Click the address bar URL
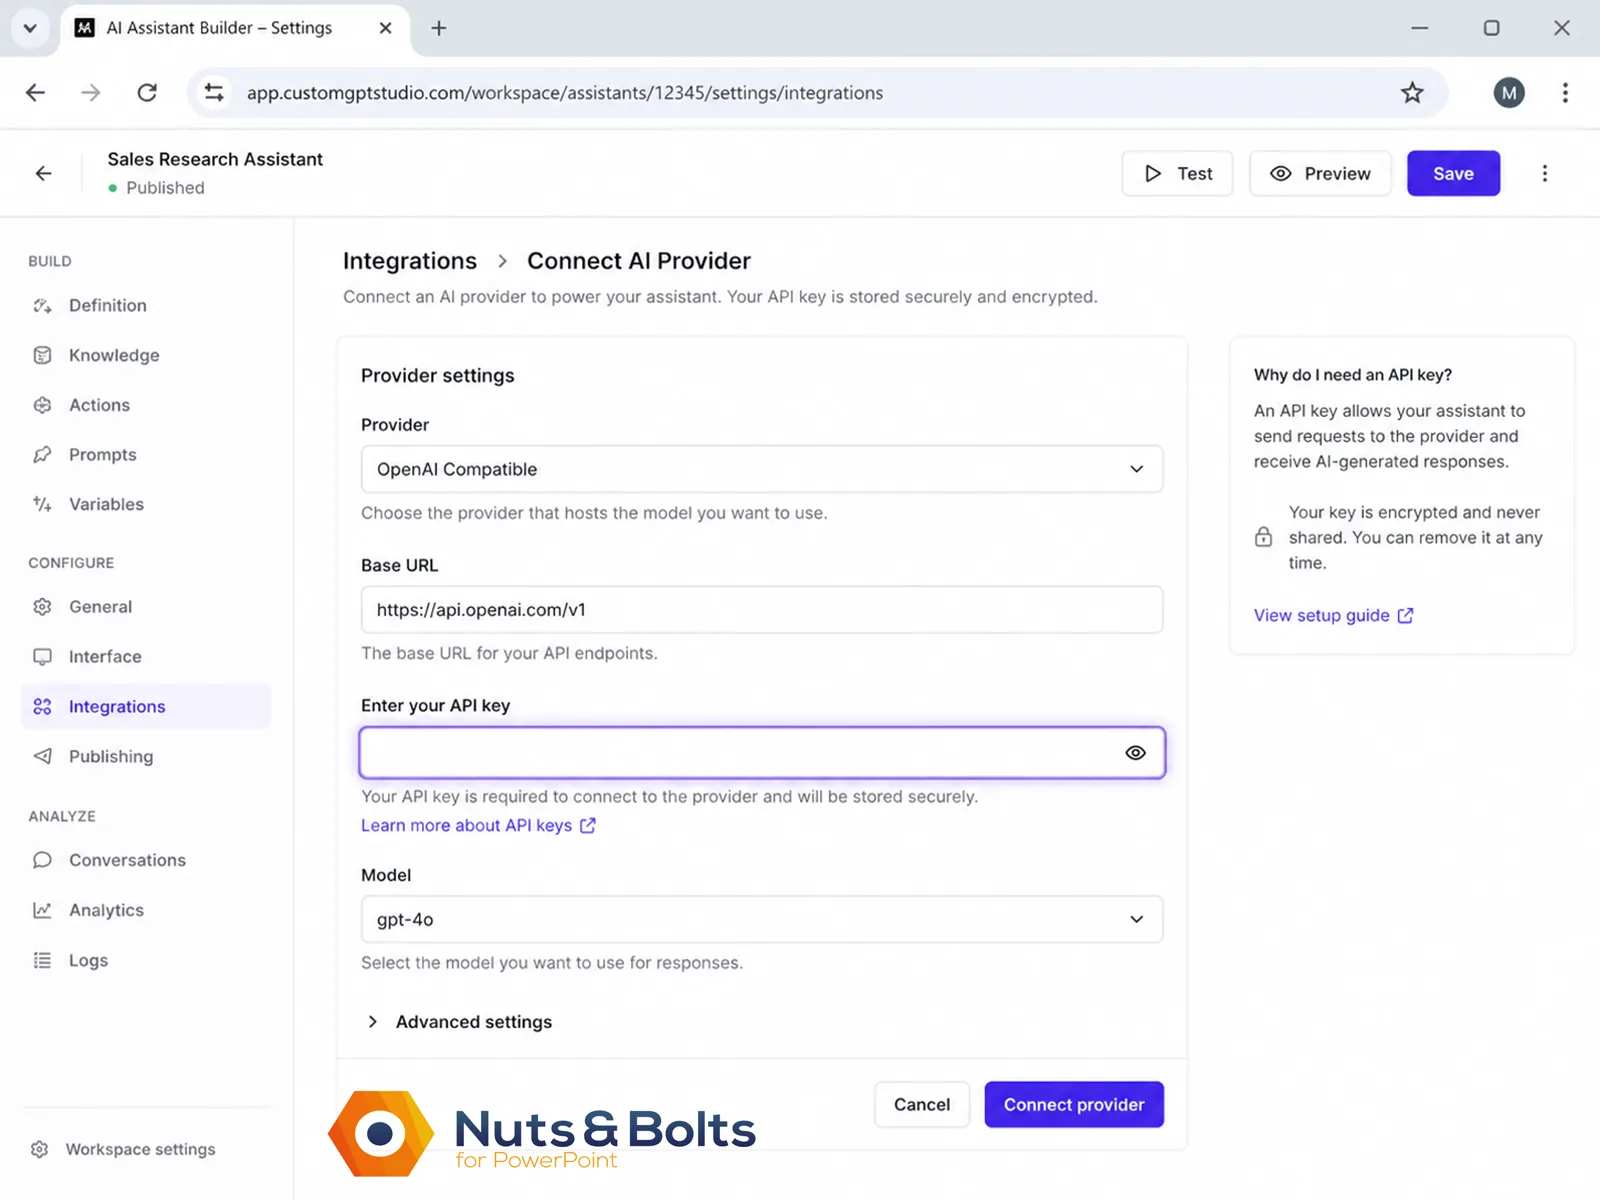1600x1200 pixels. pyautogui.click(x=565, y=93)
